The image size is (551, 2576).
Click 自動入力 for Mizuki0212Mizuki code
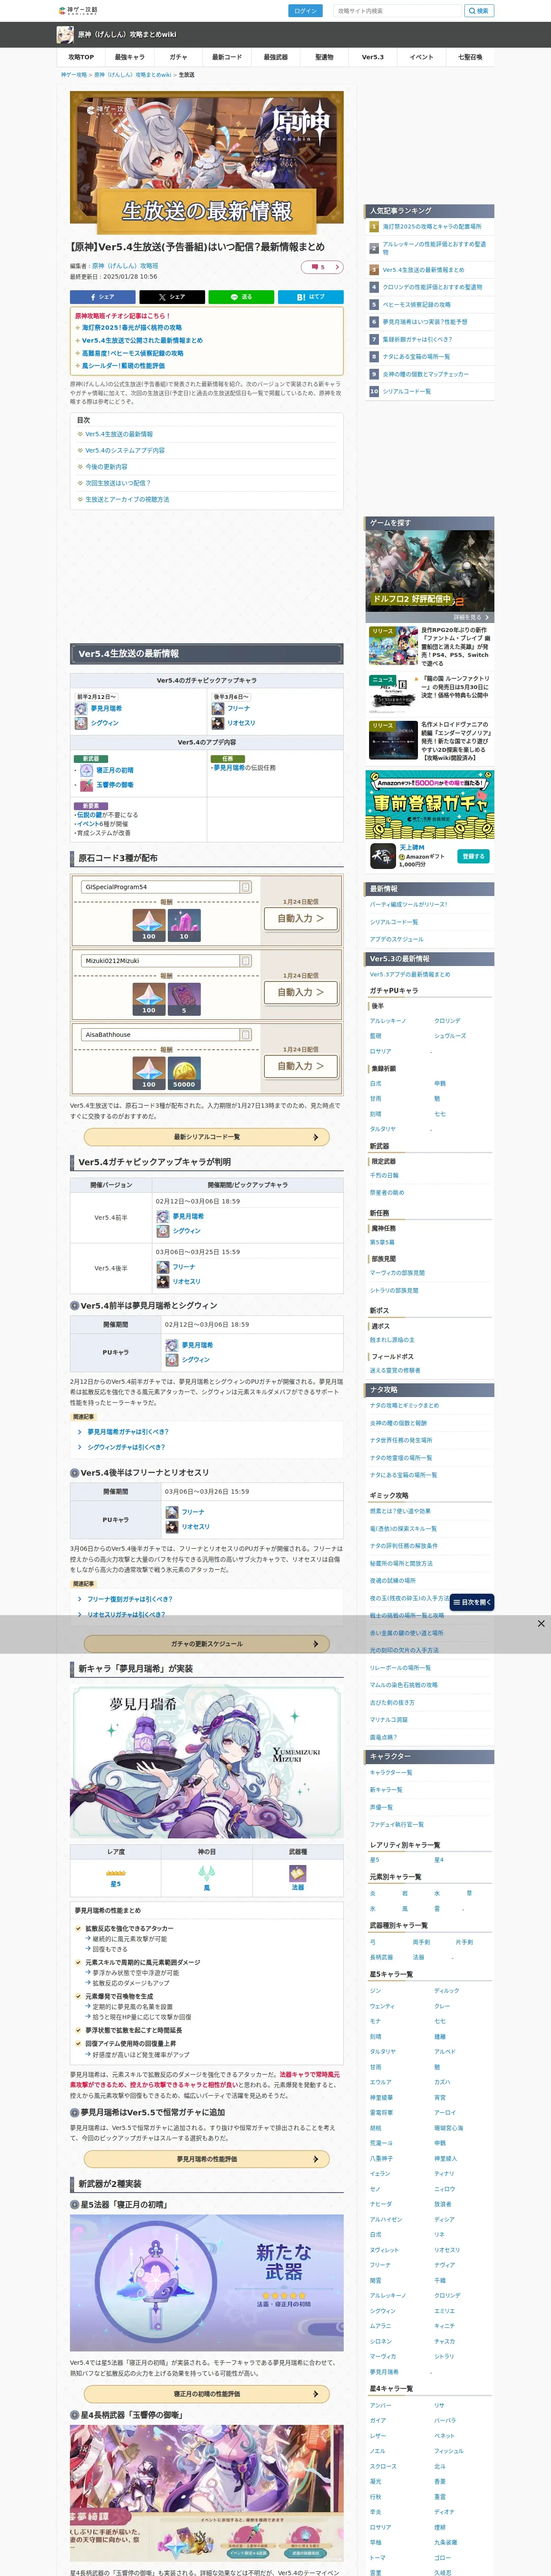[x=300, y=992]
